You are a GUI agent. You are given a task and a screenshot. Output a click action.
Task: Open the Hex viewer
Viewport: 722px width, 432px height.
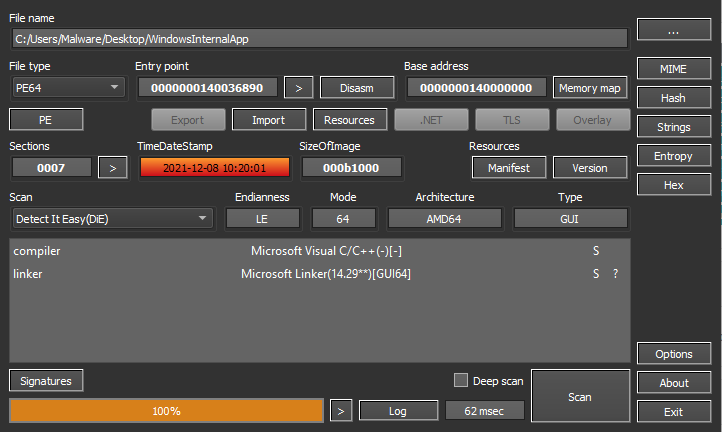pos(674,185)
